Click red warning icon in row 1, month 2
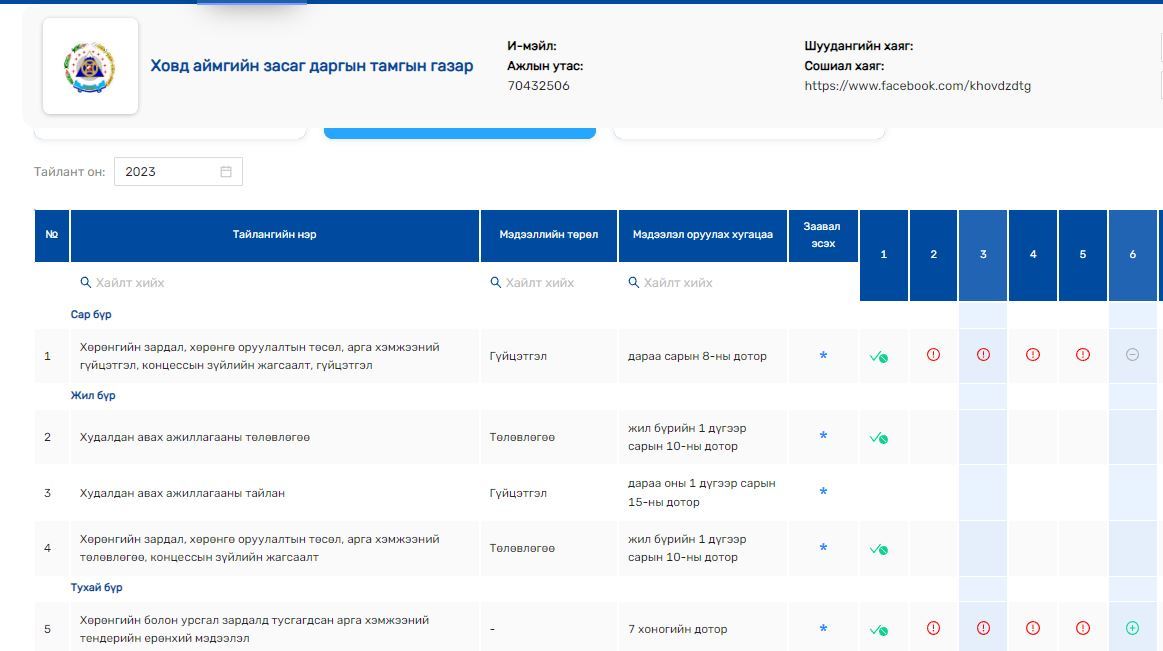The width and height of the screenshot is (1163, 651). point(933,355)
